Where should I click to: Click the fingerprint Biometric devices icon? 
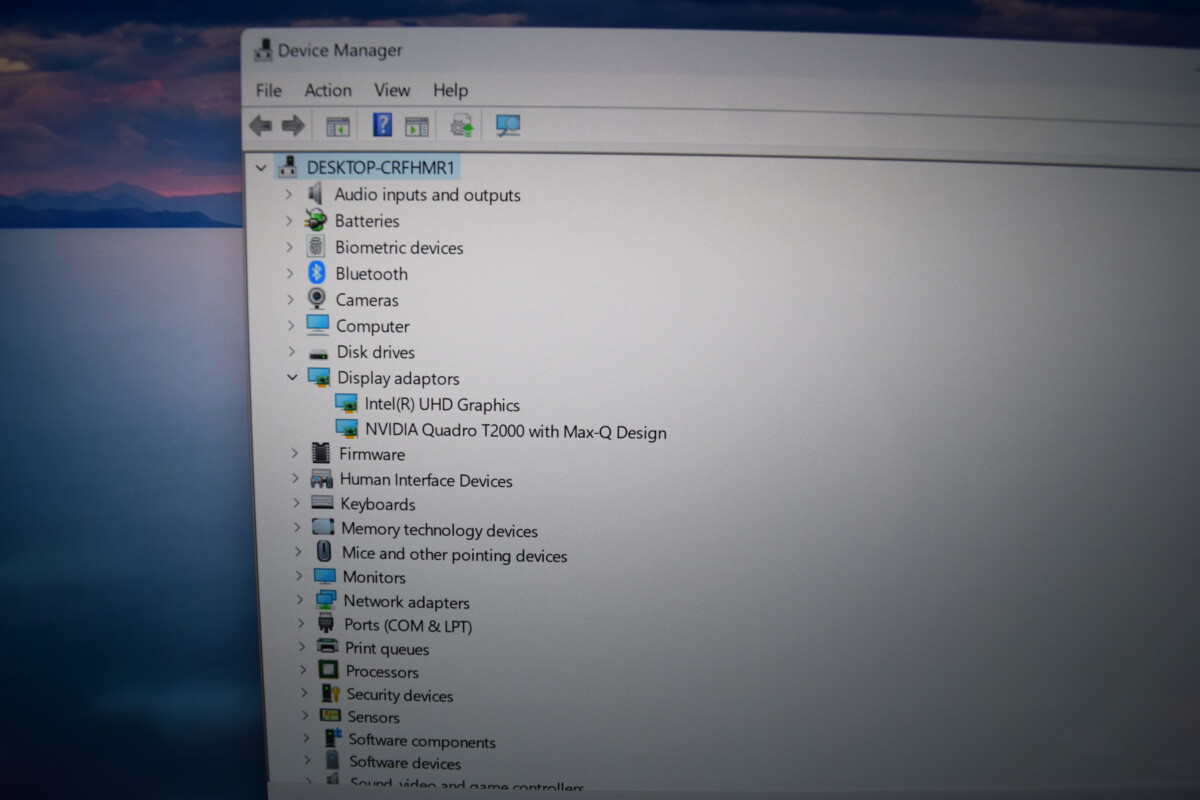(316, 246)
